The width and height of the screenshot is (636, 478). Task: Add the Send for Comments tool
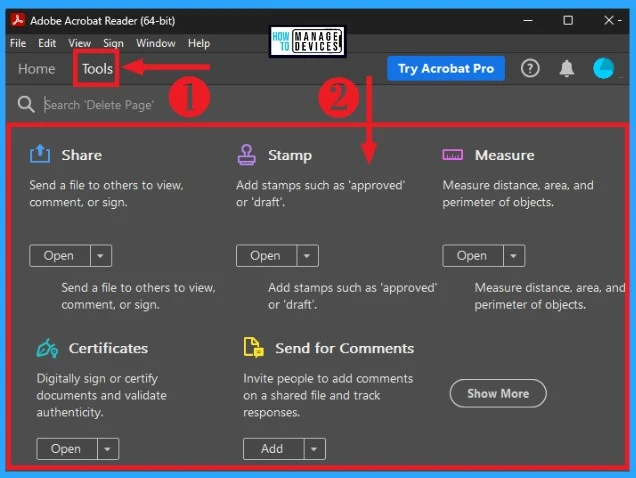[273, 449]
